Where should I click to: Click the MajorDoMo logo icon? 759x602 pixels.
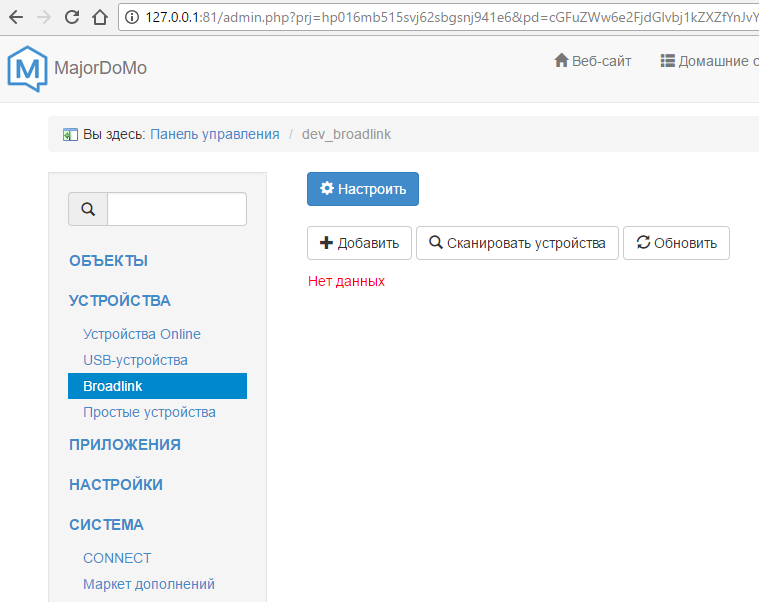point(28,69)
